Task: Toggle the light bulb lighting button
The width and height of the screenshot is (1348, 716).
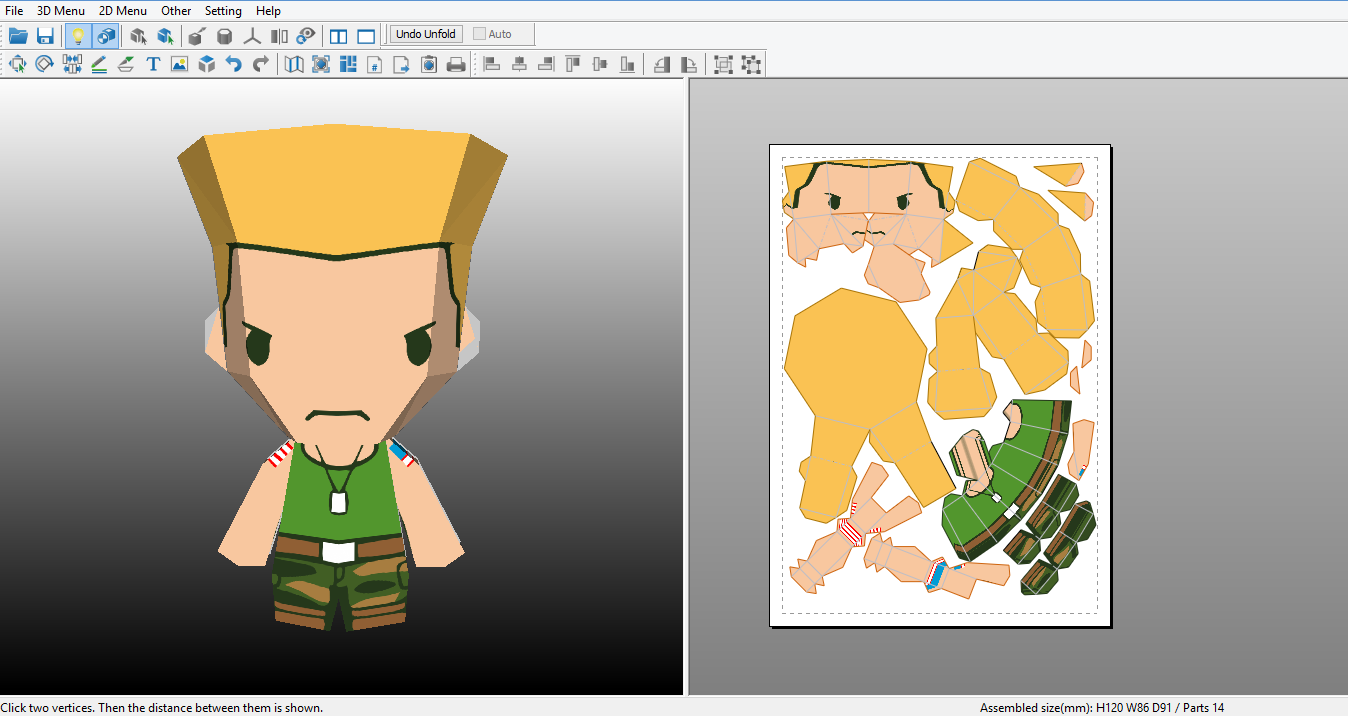Action: coord(78,36)
